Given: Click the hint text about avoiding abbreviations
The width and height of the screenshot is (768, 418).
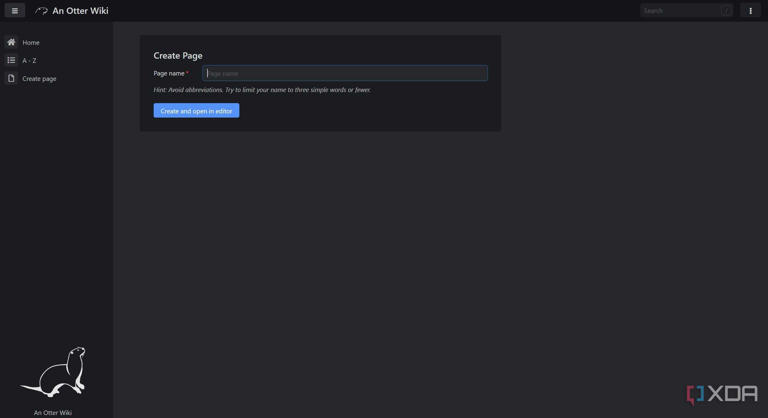Looking at the screenshot, I should pos(262,90).
